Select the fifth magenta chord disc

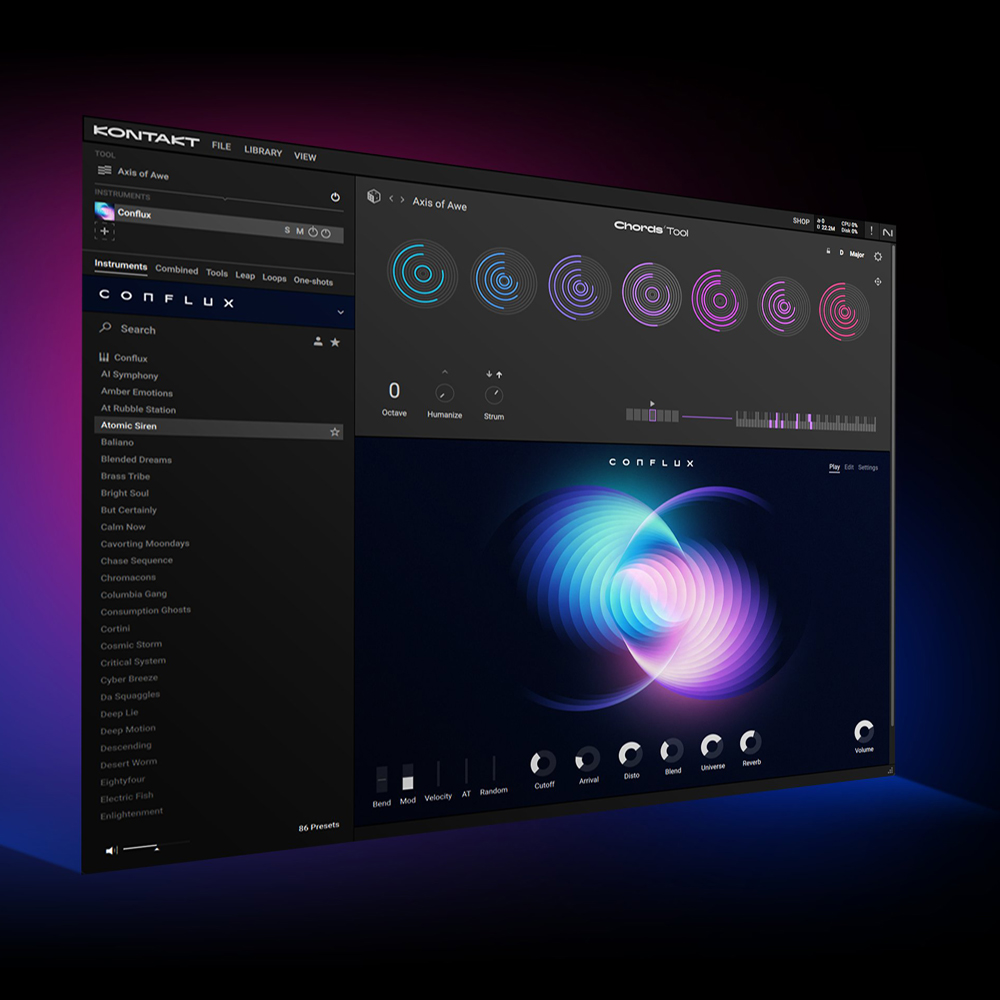coord(719,301)
